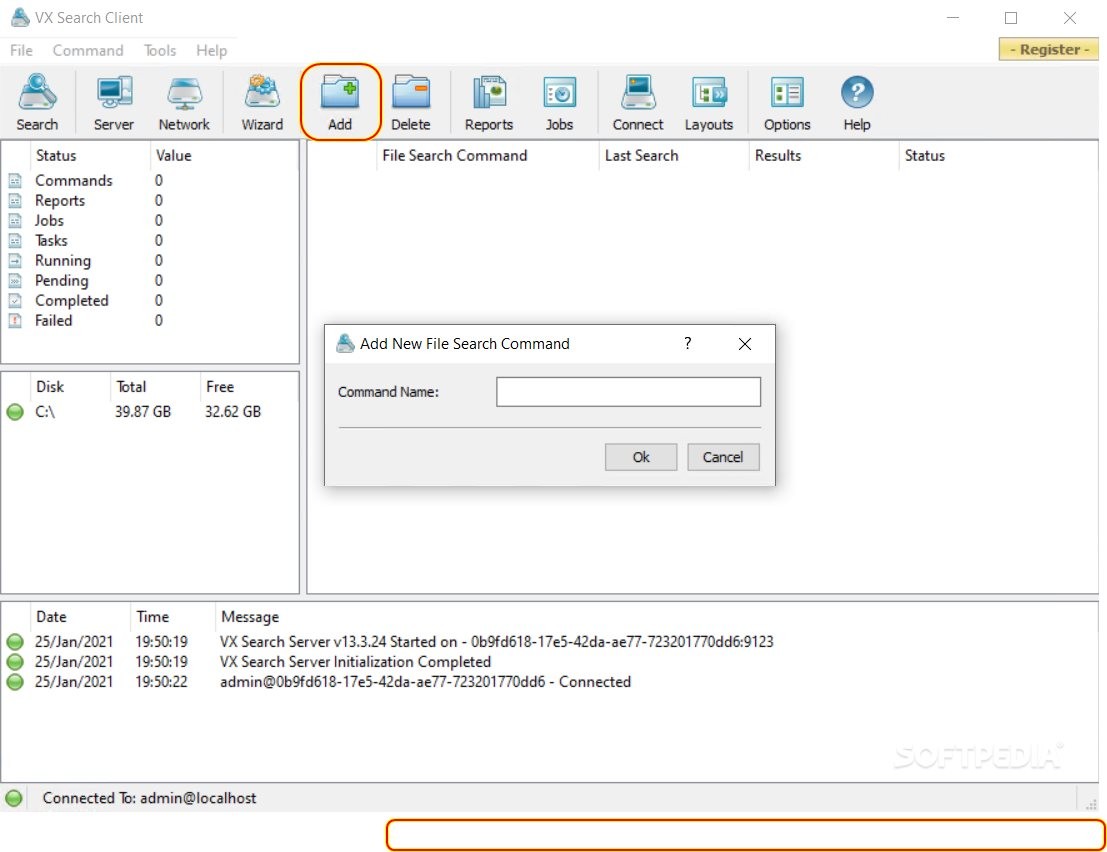Click the Message column header in log
The image size is (1107, 852).
[x=251, y=617]
